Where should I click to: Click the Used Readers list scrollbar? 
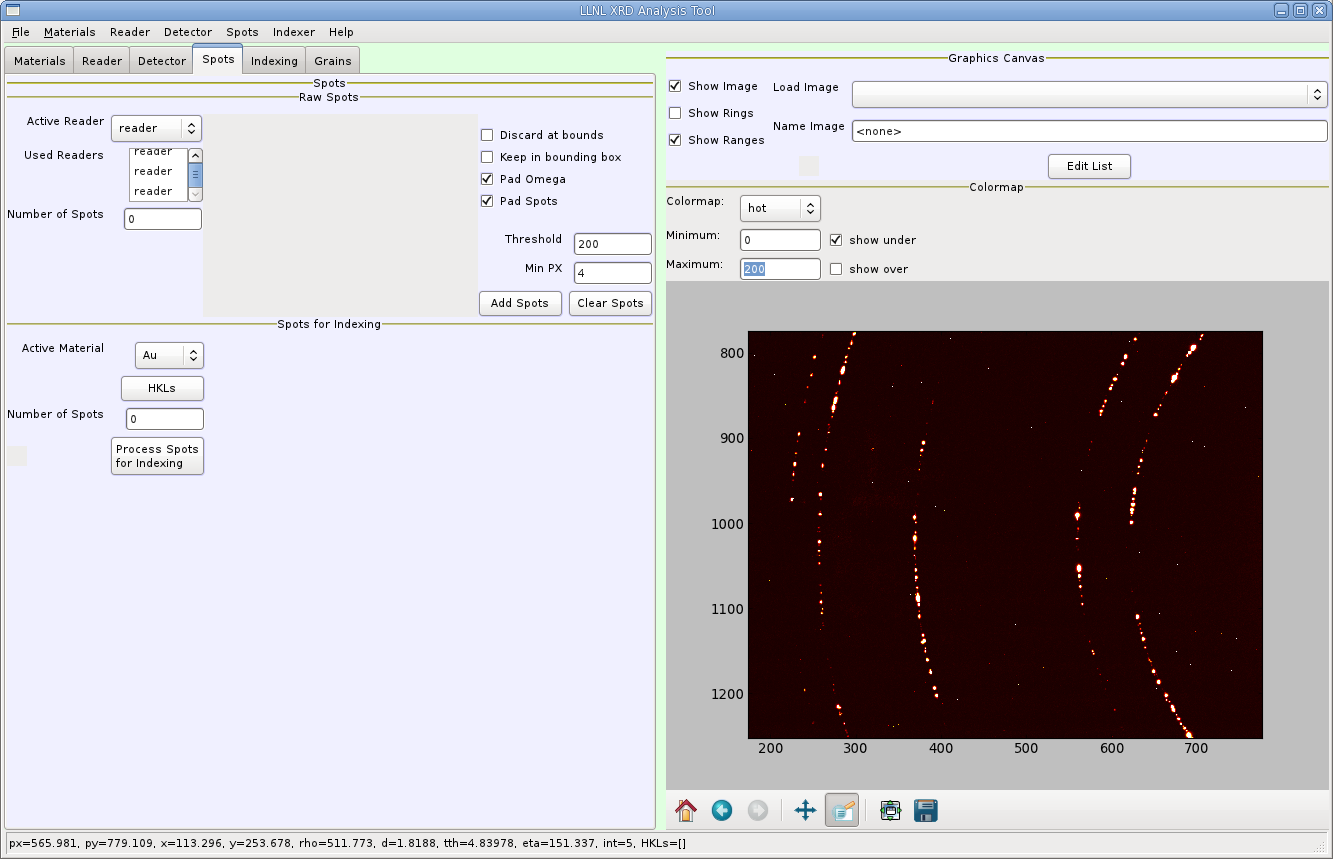(x=195, y=175)
